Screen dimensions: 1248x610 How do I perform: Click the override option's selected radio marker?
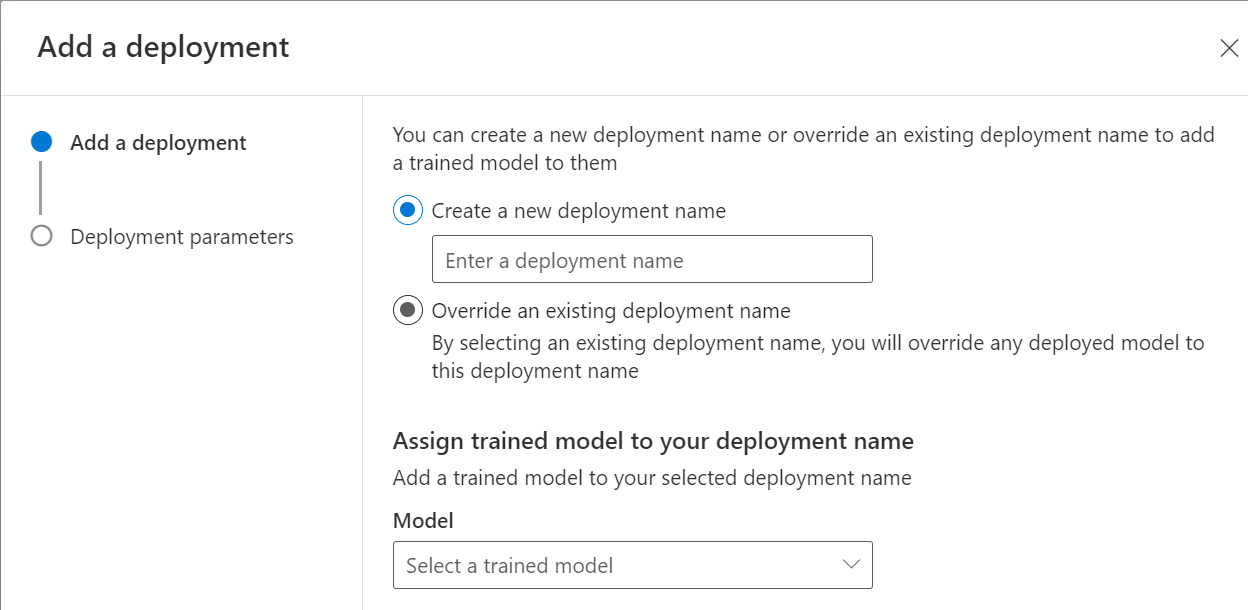[x=407, y=310]
